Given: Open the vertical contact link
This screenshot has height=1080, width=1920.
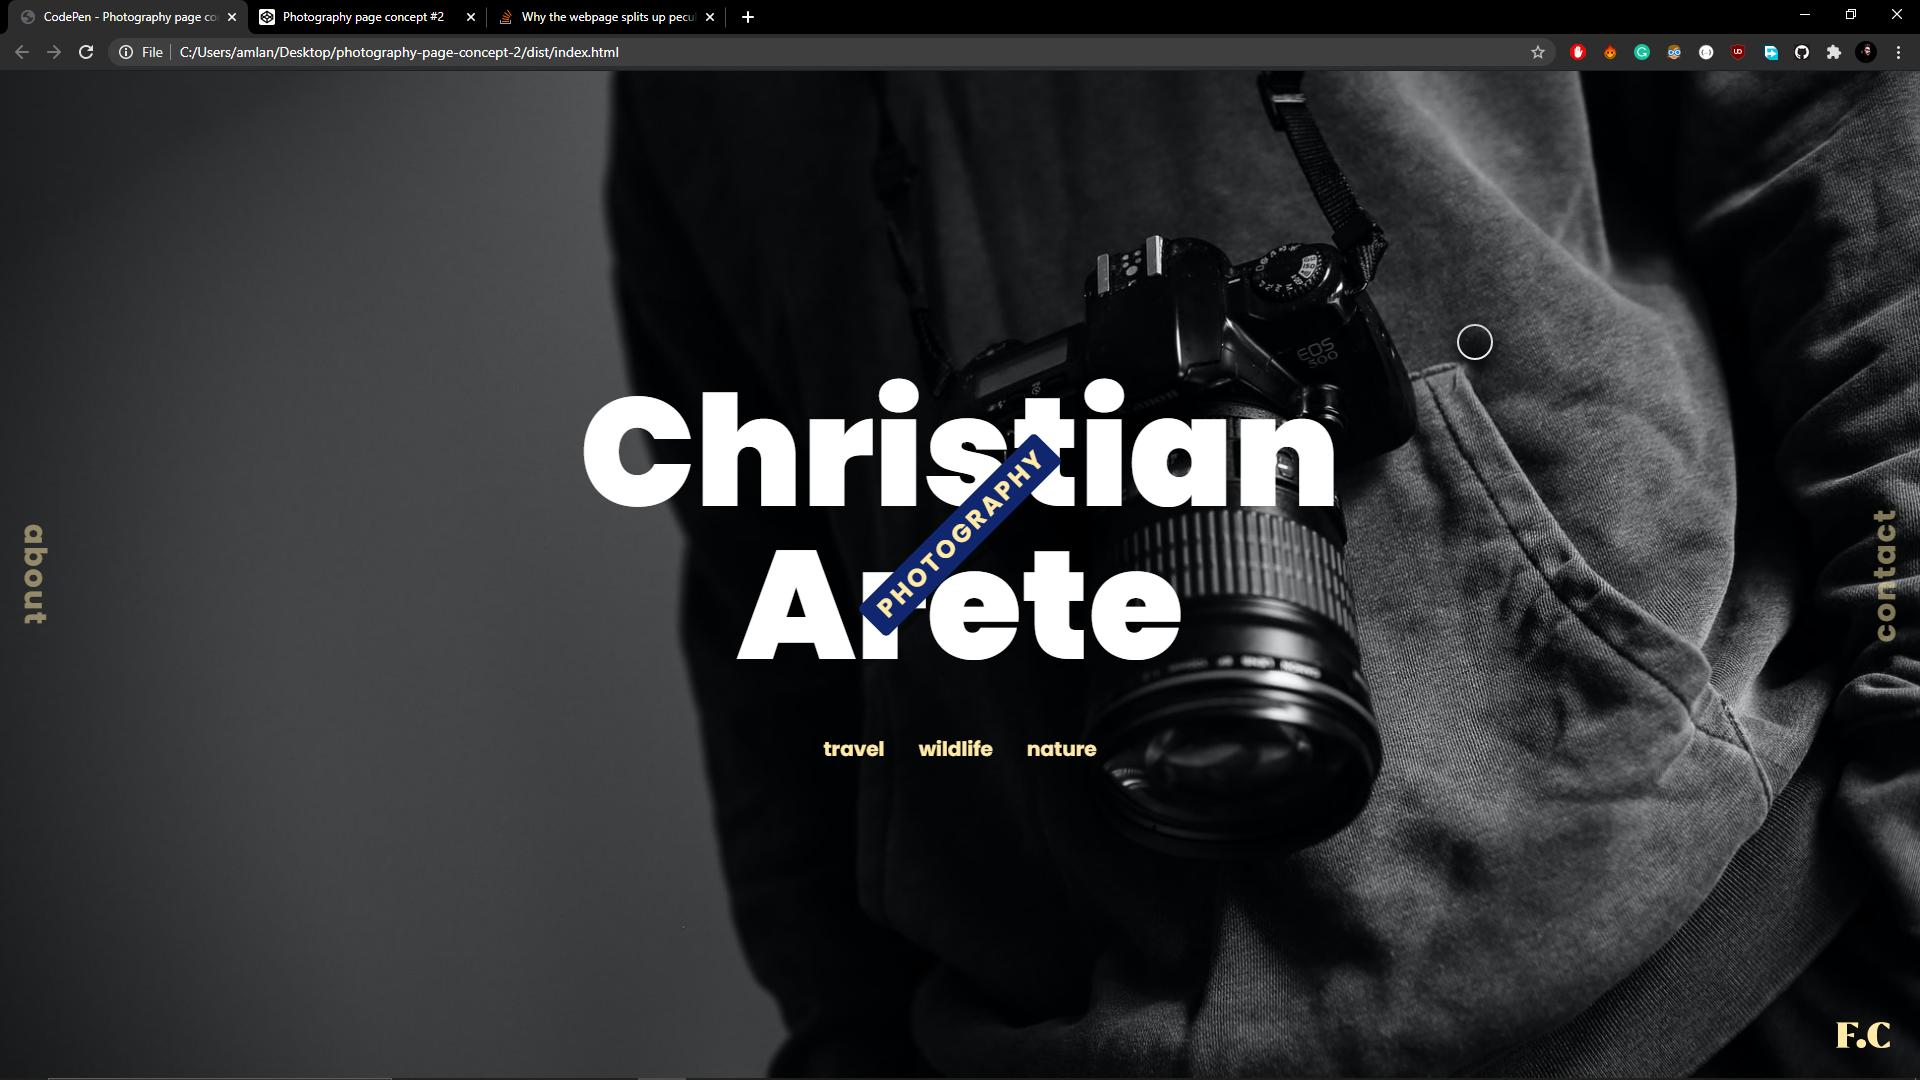Looking at the screenshot, I should click(x=1885, y=575).
